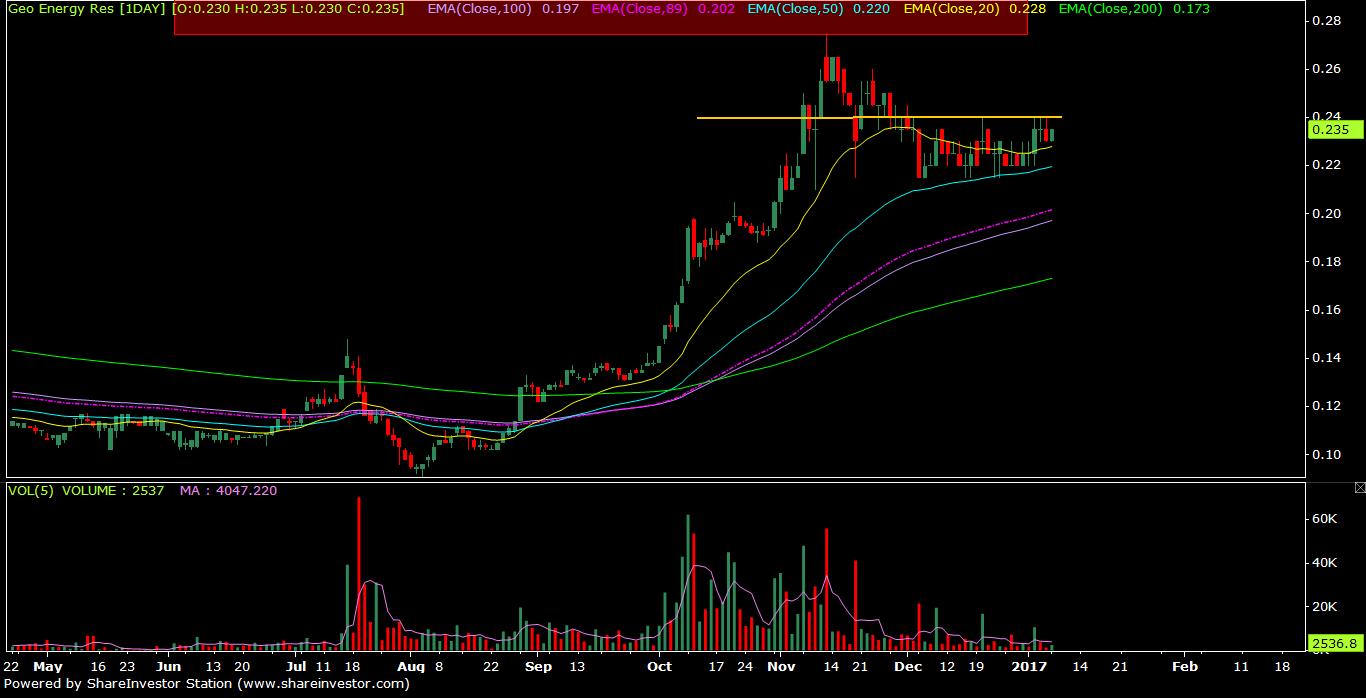Click the Powered by ShareInvestor Station footer text
The height and width of the screenshot is (698, 1366).
click(207, 684)
